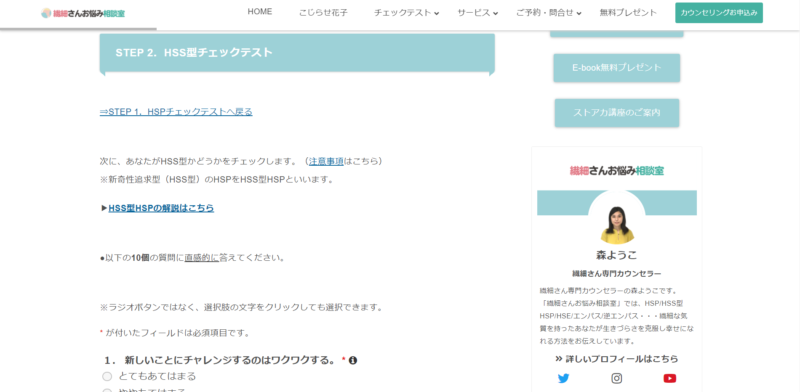Click the とてもあてはまる option label
The image size is (800, 392).
157,376
